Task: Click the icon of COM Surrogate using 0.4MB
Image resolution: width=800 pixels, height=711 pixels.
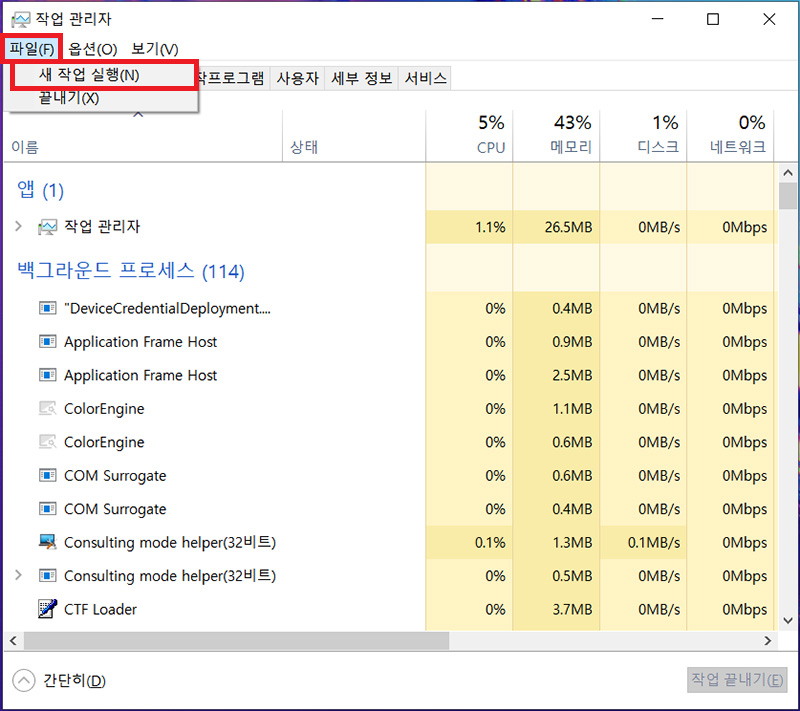Action: (x=47, y=509)
